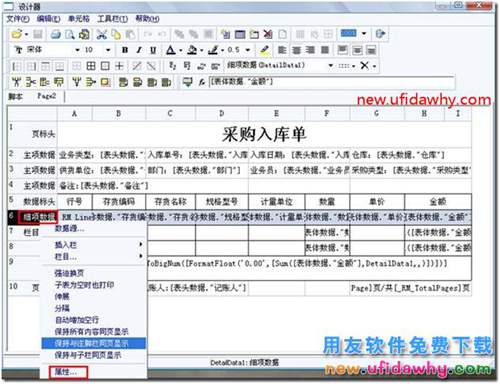Screen dimensions: 500x384
Task: Select title cell 采购入库单
Action: 264,134
